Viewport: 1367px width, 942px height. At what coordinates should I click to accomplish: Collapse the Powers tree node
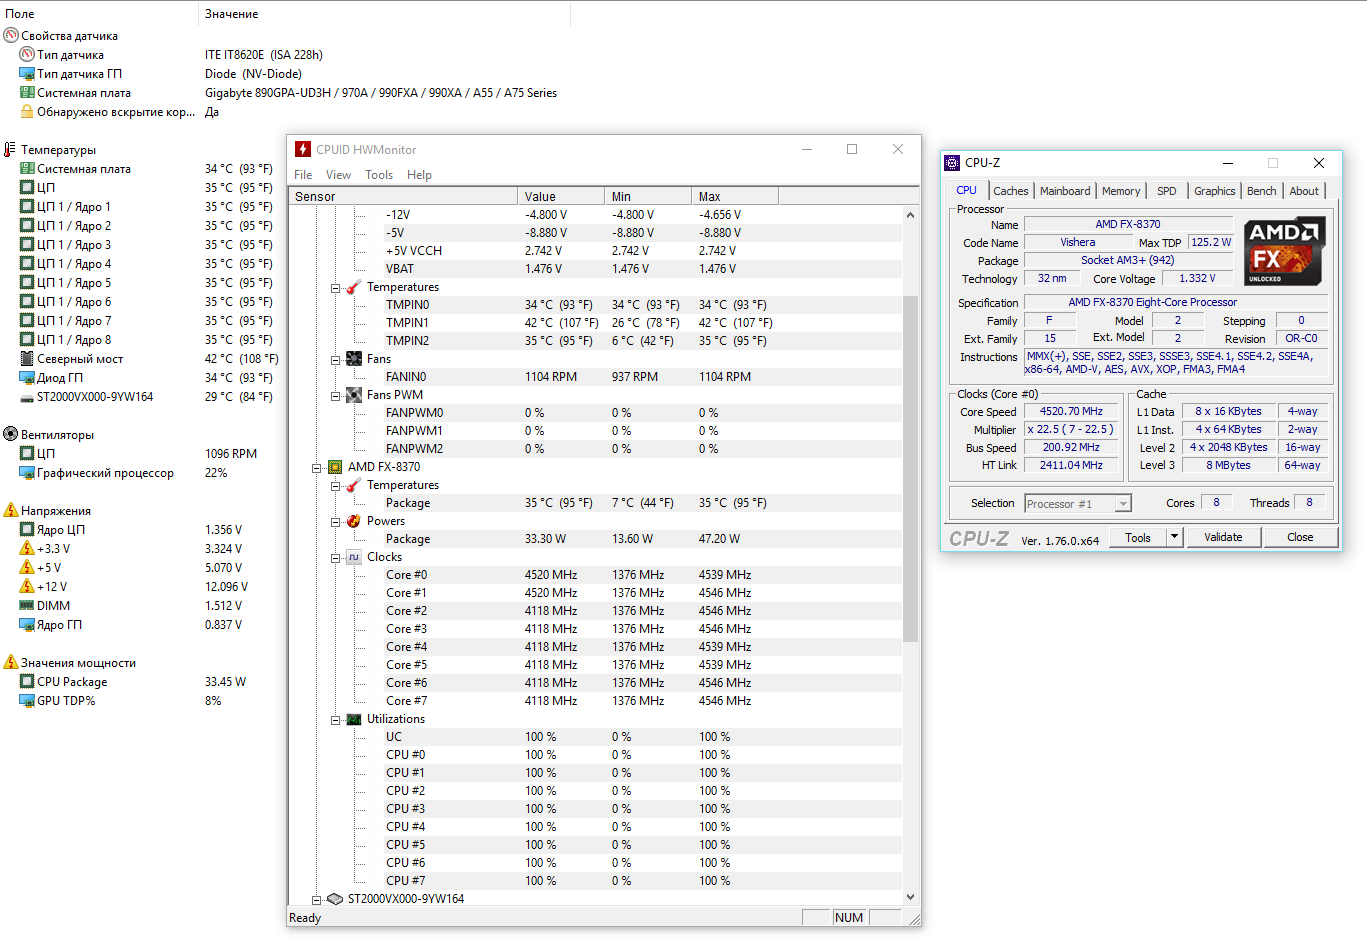[336, 522]
